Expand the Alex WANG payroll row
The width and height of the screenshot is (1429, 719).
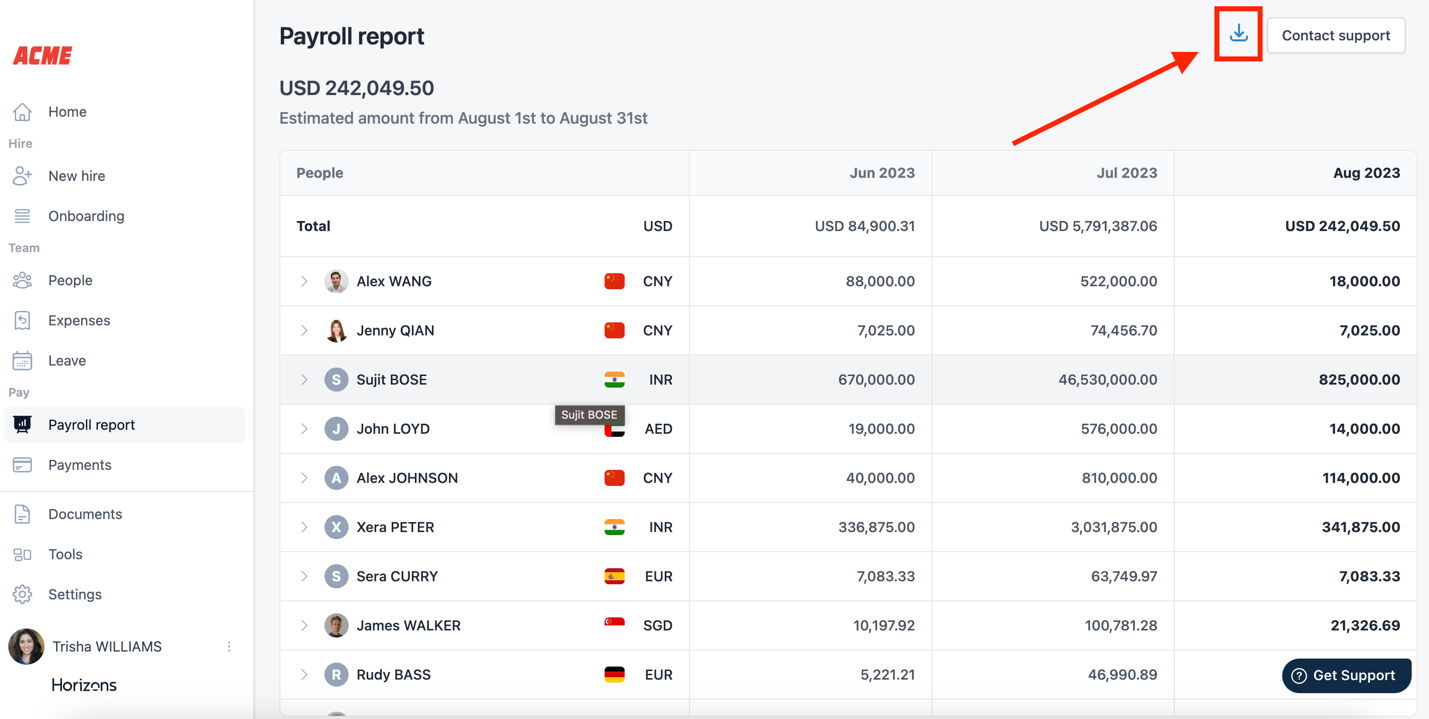[304, 282]
